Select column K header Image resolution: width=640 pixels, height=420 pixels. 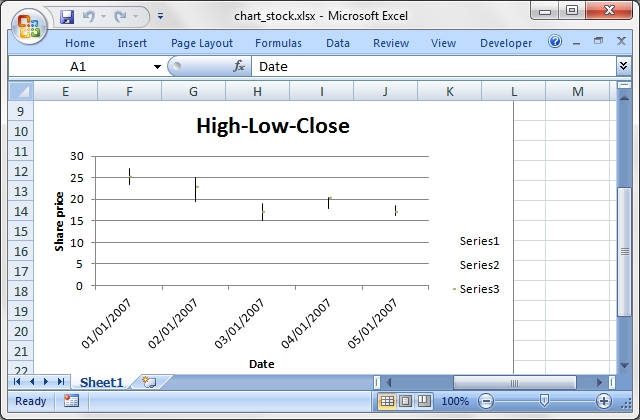450,91
